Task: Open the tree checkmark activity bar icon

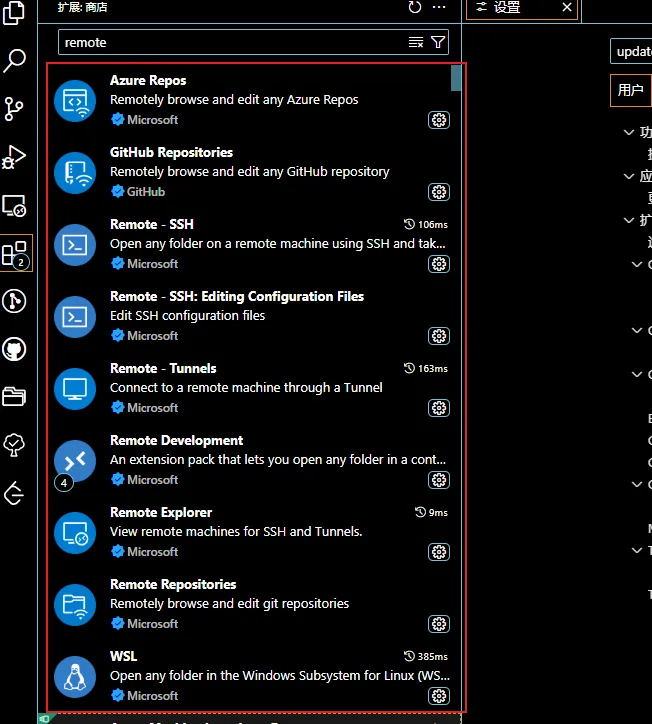Action: pos(14,445)
